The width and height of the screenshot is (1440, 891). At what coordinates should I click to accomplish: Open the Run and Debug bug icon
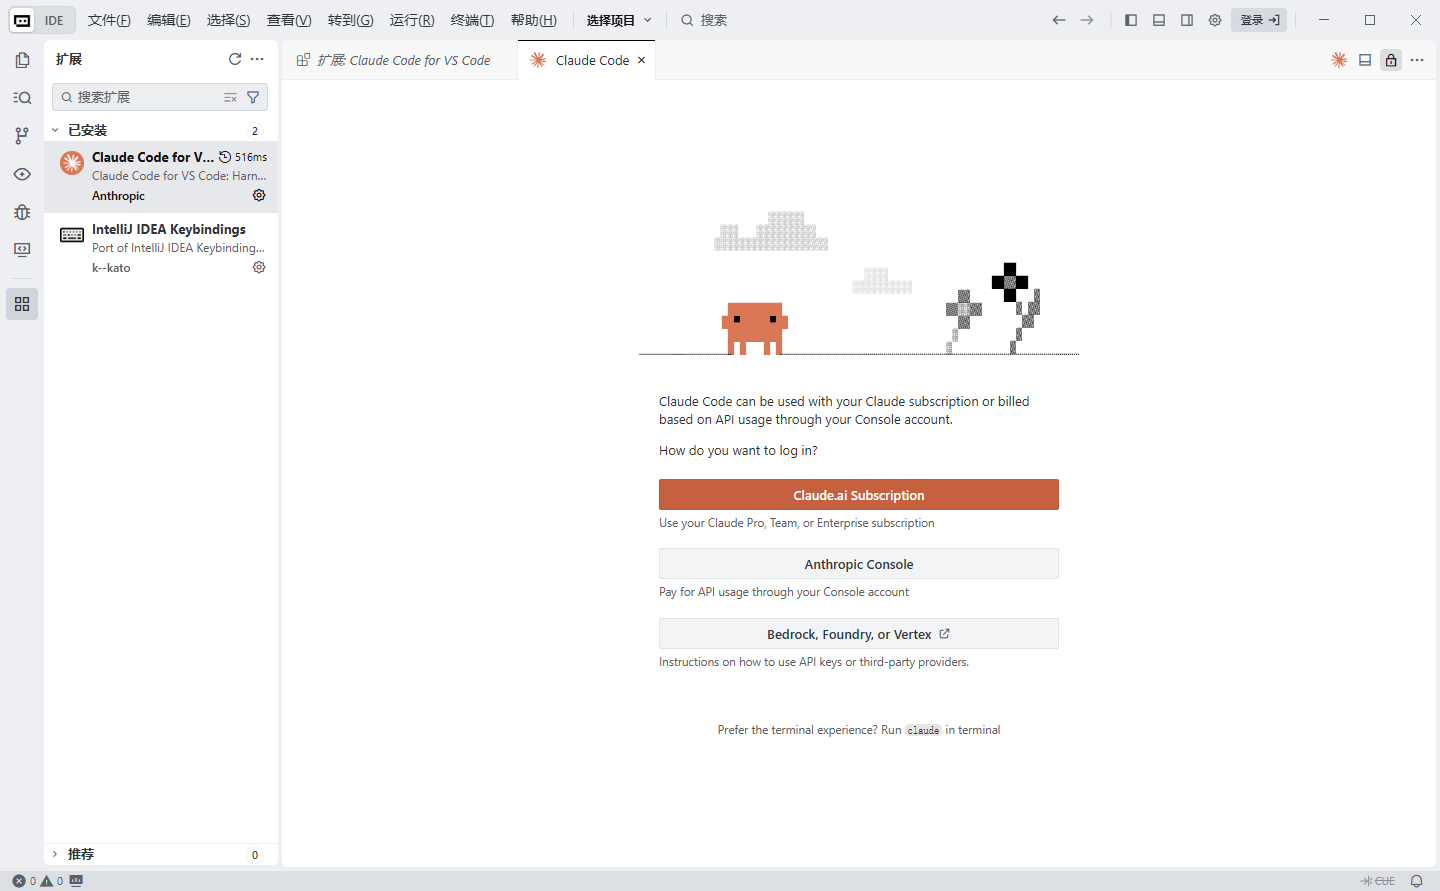[22, 212]
